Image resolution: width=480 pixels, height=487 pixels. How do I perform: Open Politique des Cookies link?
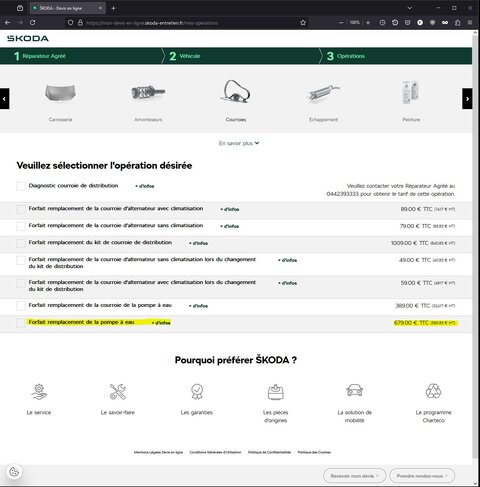tap(314, 452)
